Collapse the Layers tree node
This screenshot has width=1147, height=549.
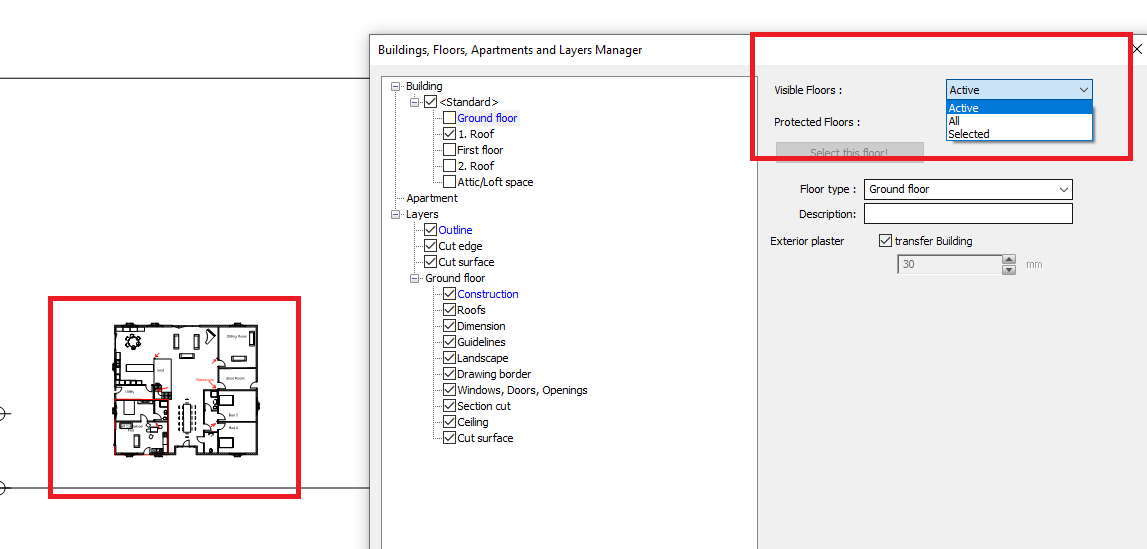[396, 215]
